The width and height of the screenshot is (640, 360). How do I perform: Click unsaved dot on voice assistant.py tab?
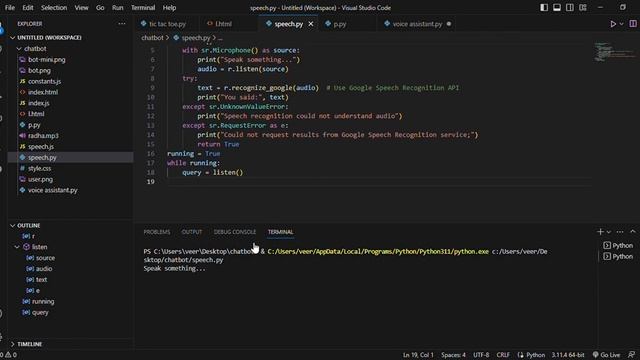(x=449, y=24)
